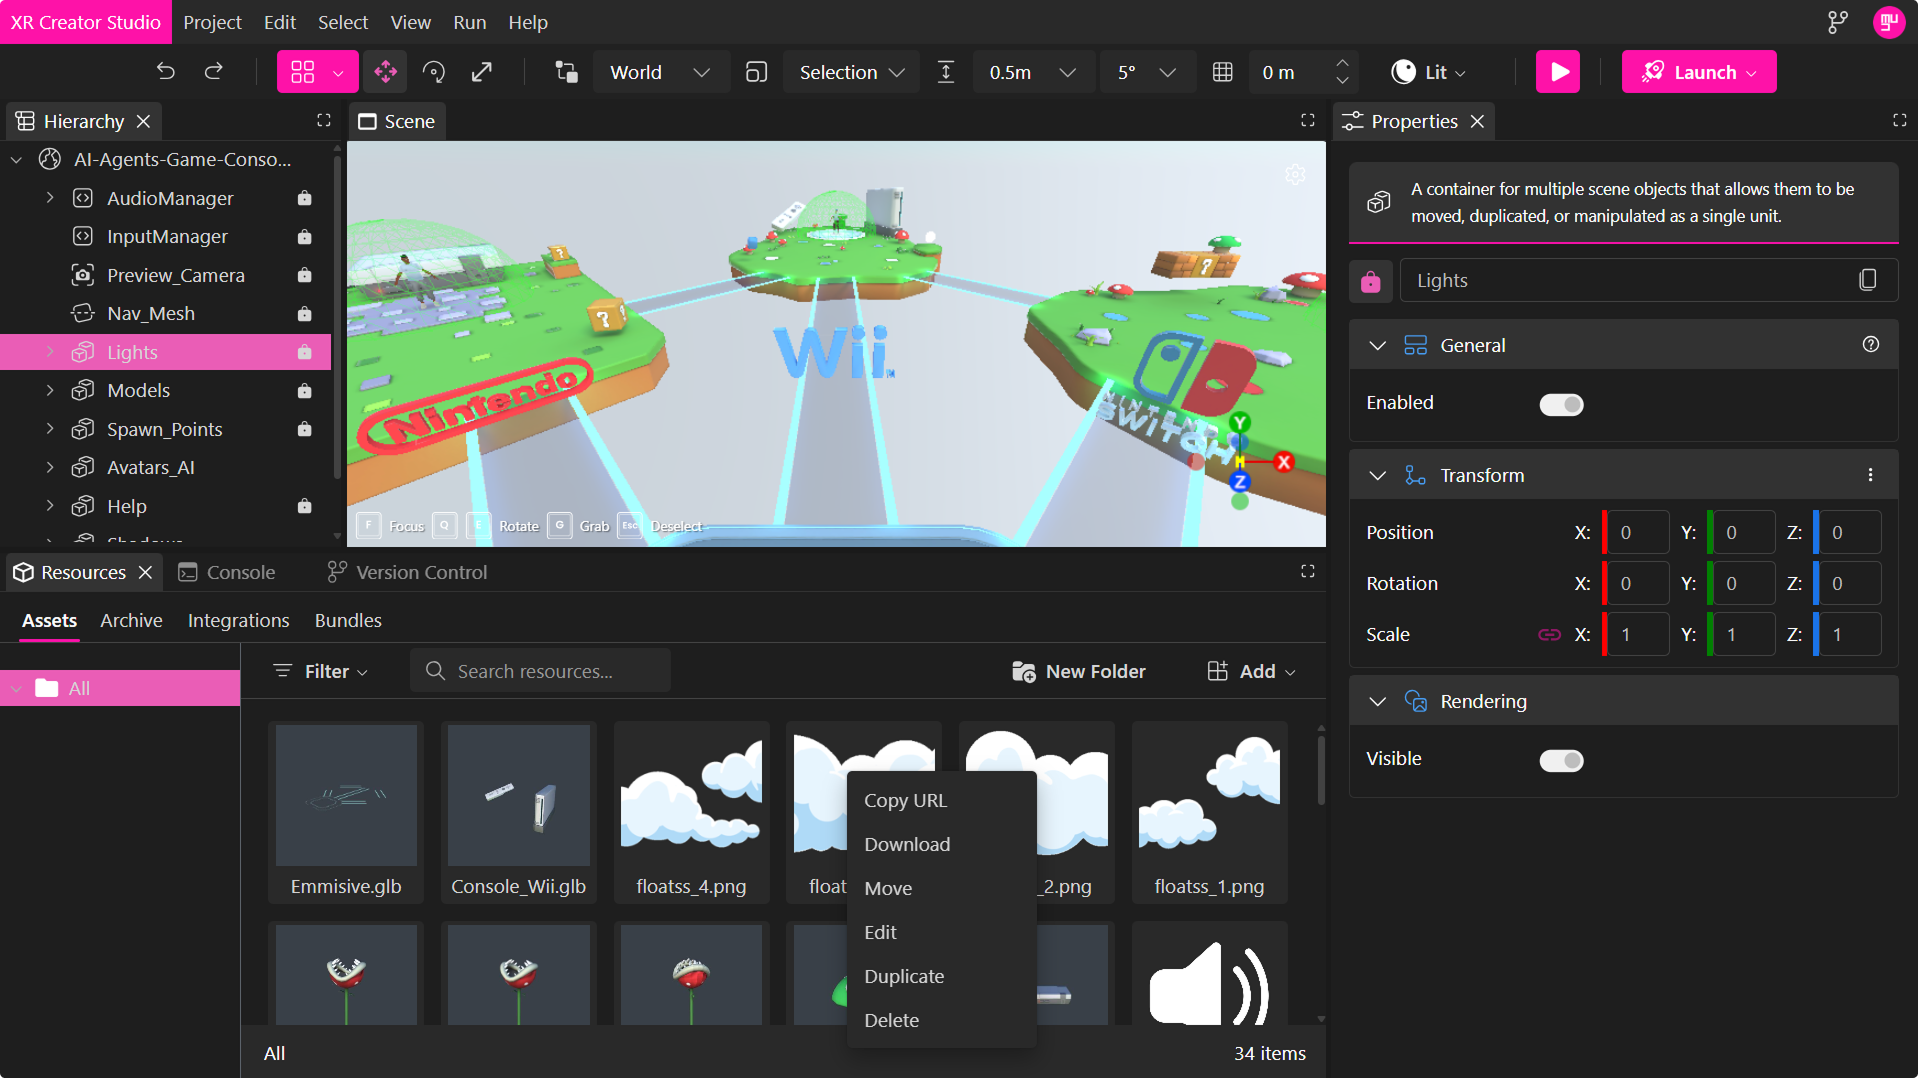Open Transform section three-dot menu
Image resolution: width=1918 pixels, height=1078 pixels.
point(1871,475)
